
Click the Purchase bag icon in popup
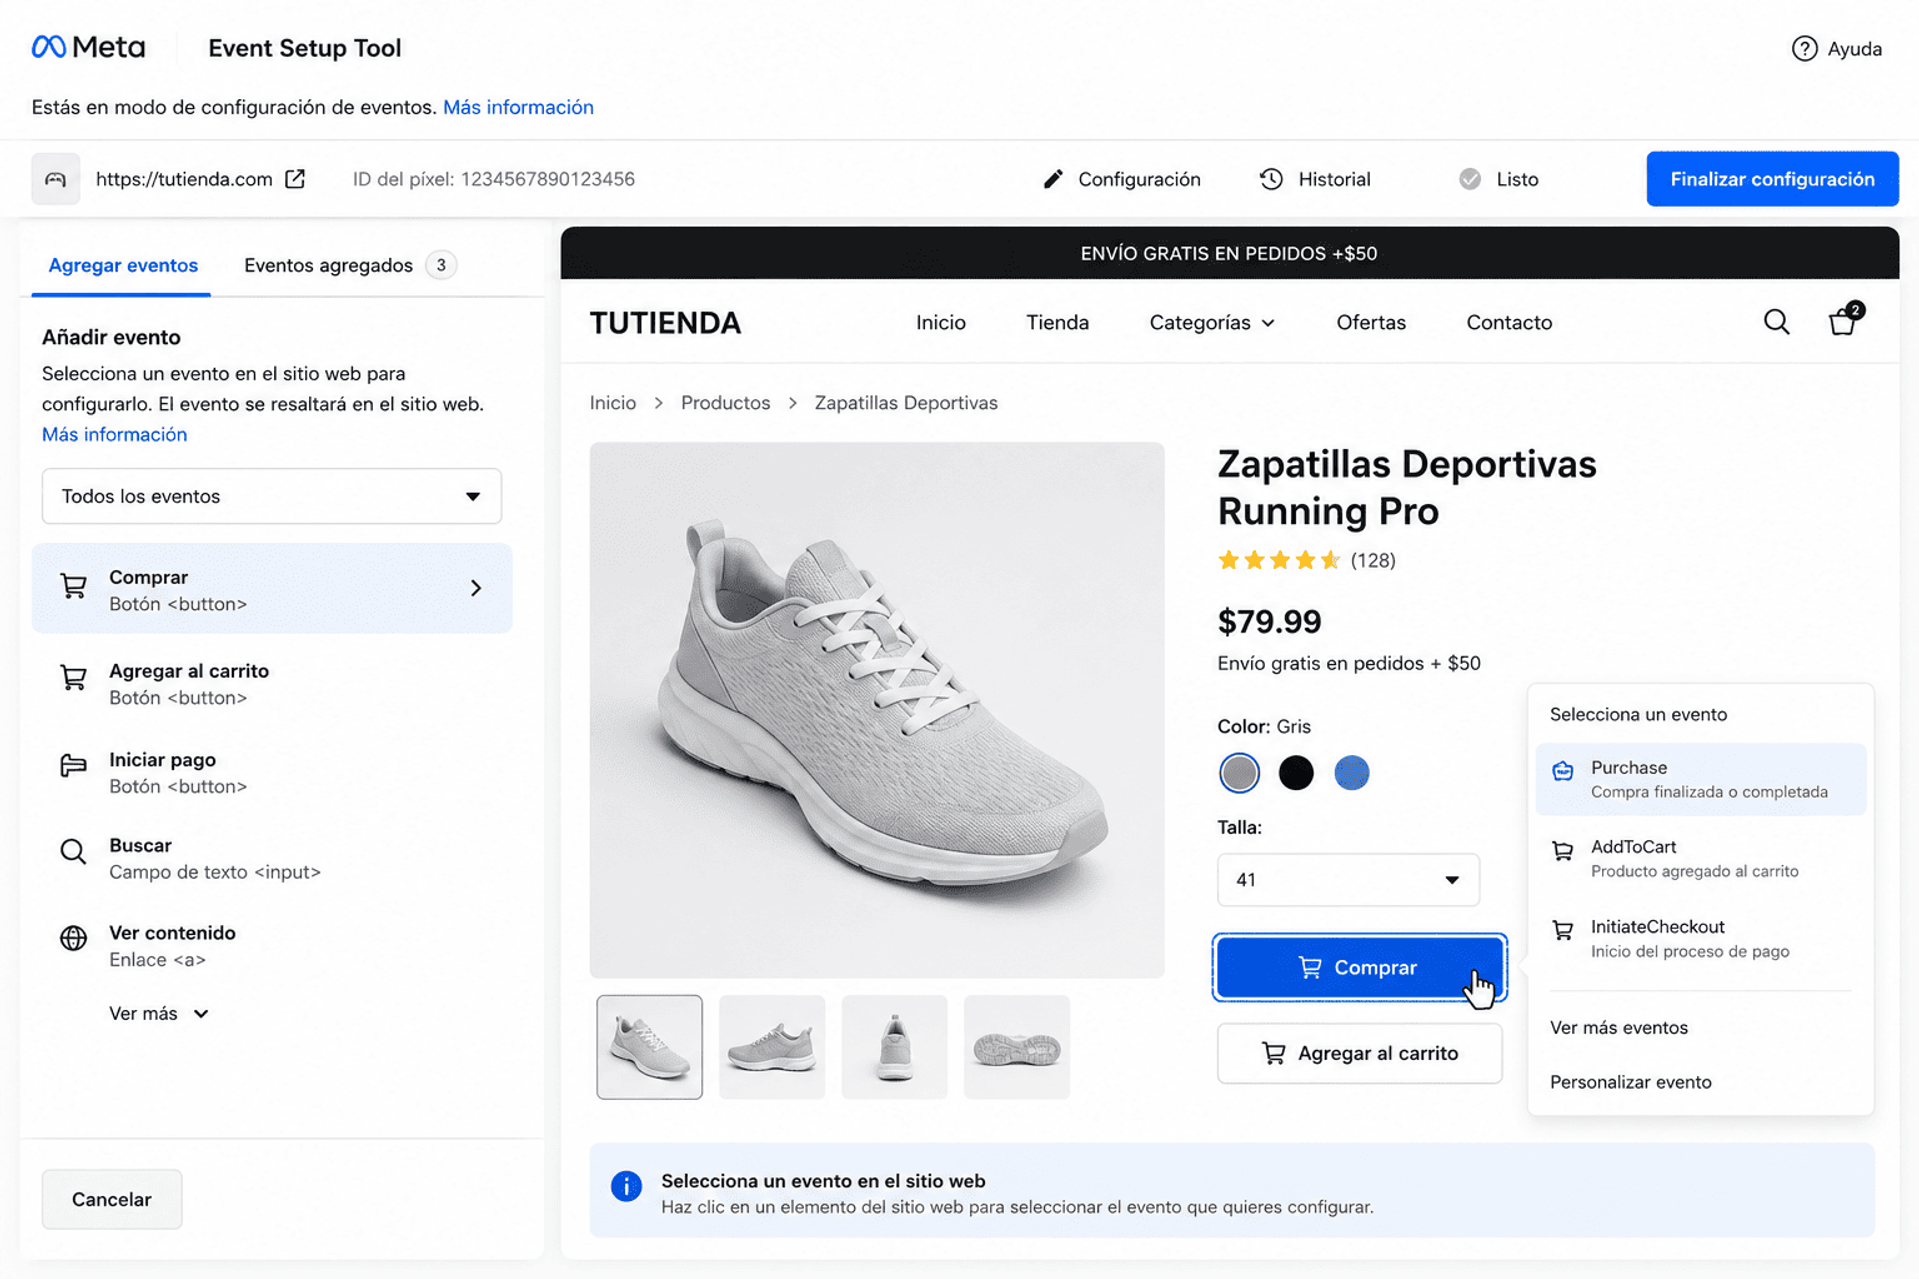tap(1562, 771)
